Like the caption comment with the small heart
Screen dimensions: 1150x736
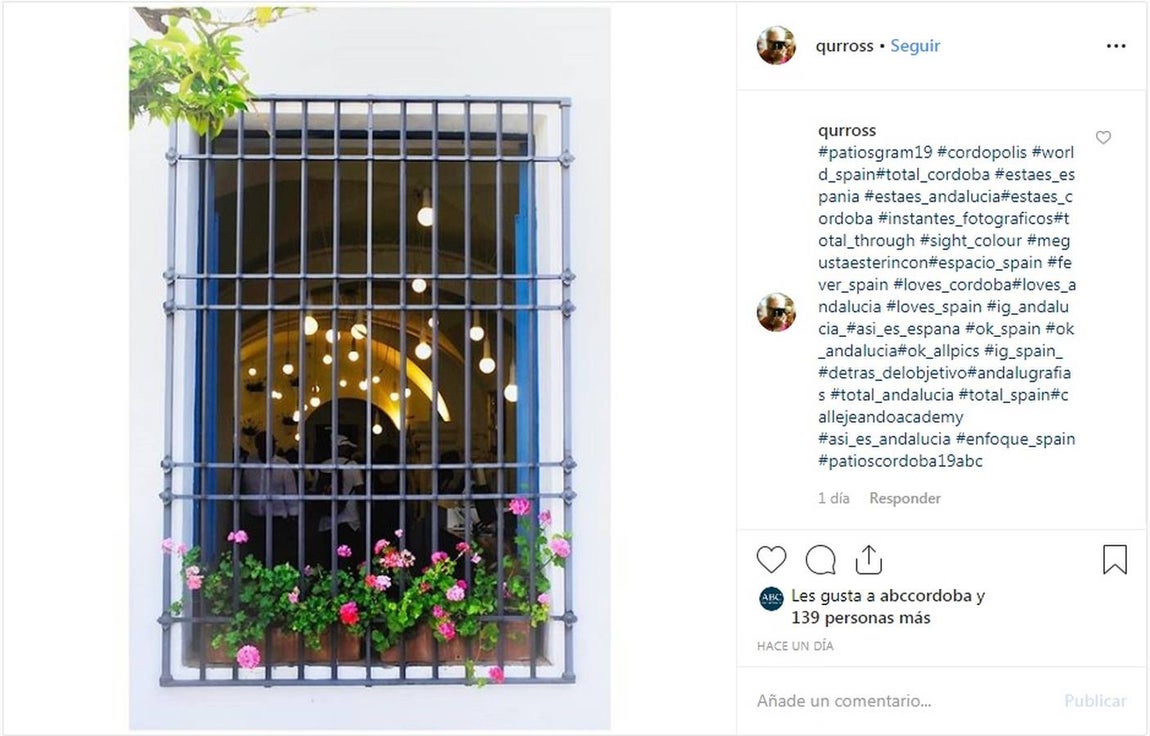[1103, 138]
